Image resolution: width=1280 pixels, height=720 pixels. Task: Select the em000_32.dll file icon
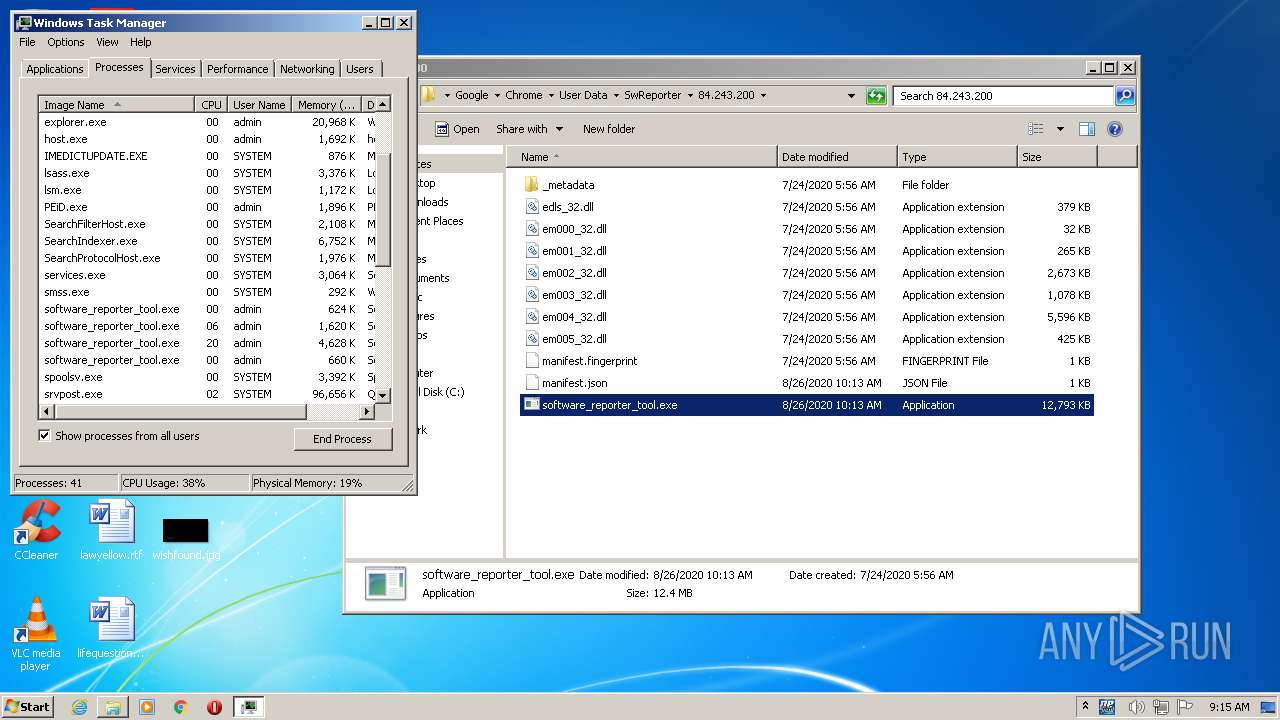532,229
